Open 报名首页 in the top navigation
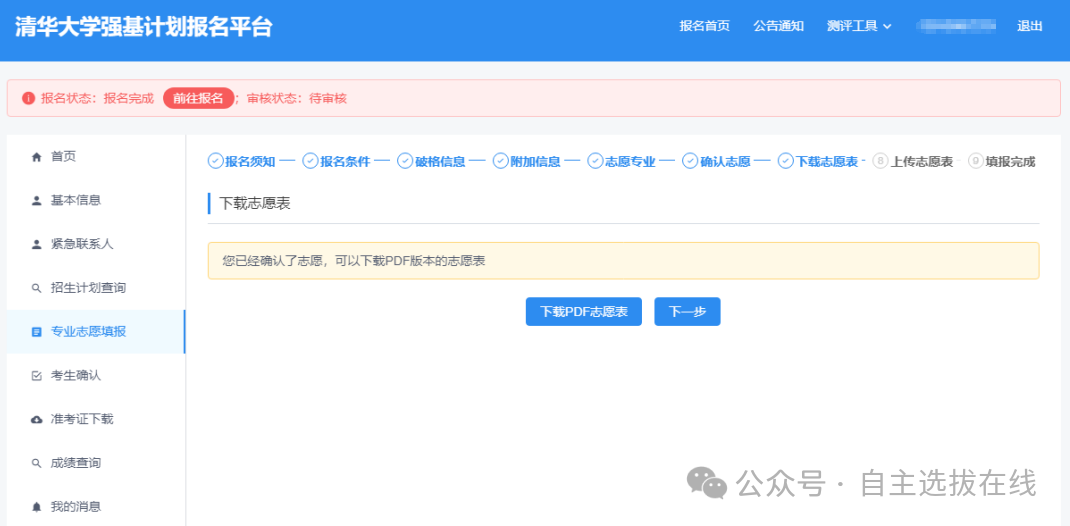 point(704,26)
